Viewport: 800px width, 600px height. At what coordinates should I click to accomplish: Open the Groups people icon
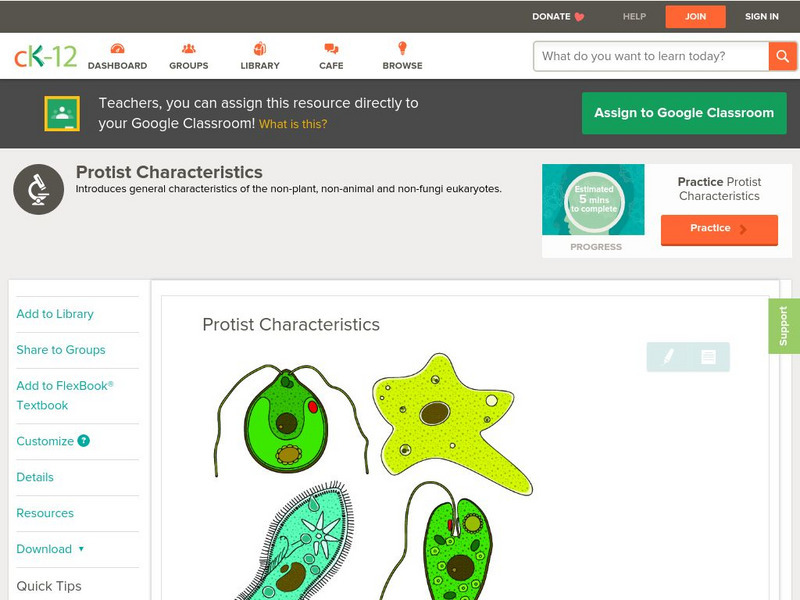click(188, 49)
